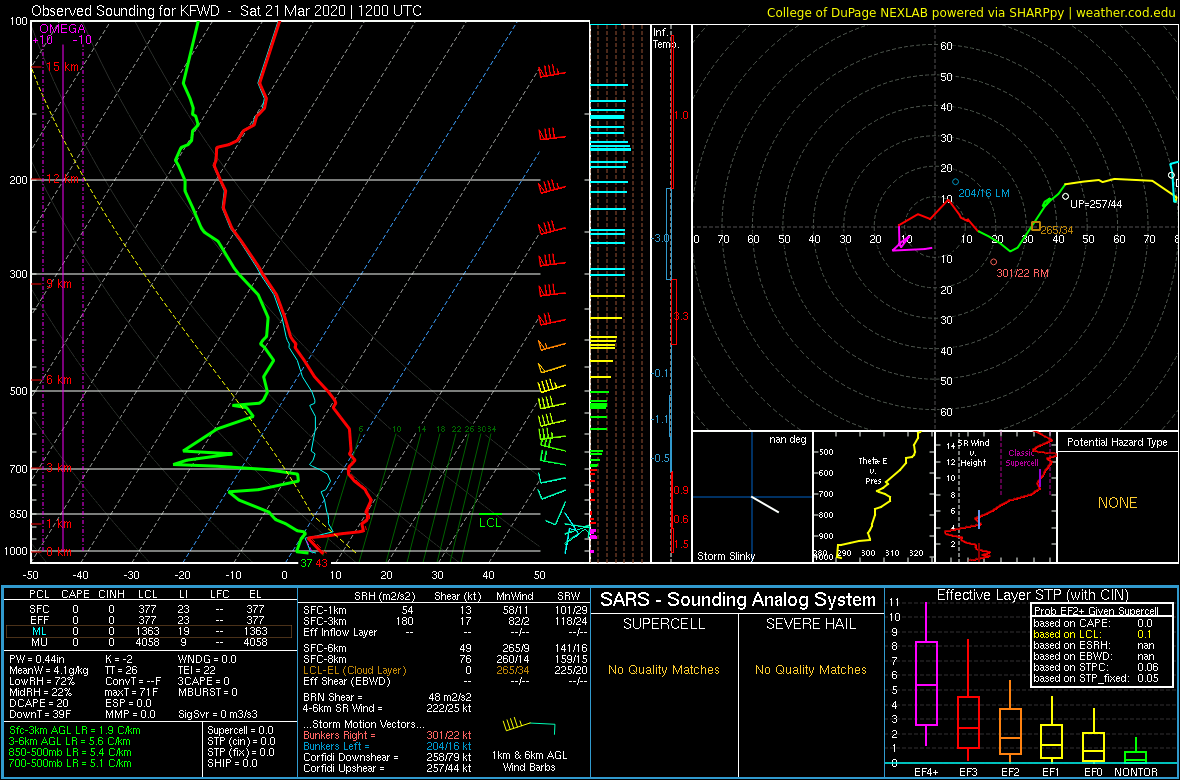Click the Corfidi Upshear vector line
This screenshot has height=780, width=1180.
(388, 768)
